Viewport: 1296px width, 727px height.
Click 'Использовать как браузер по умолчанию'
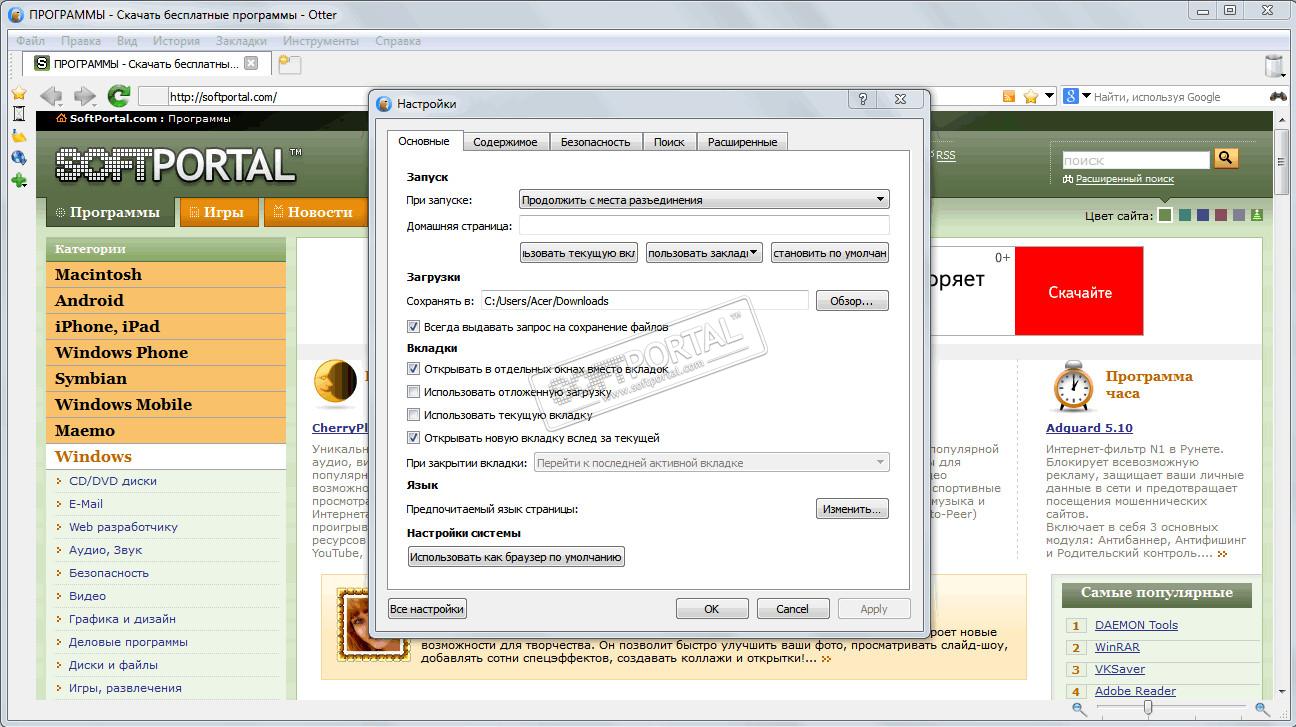click(516, 557)
